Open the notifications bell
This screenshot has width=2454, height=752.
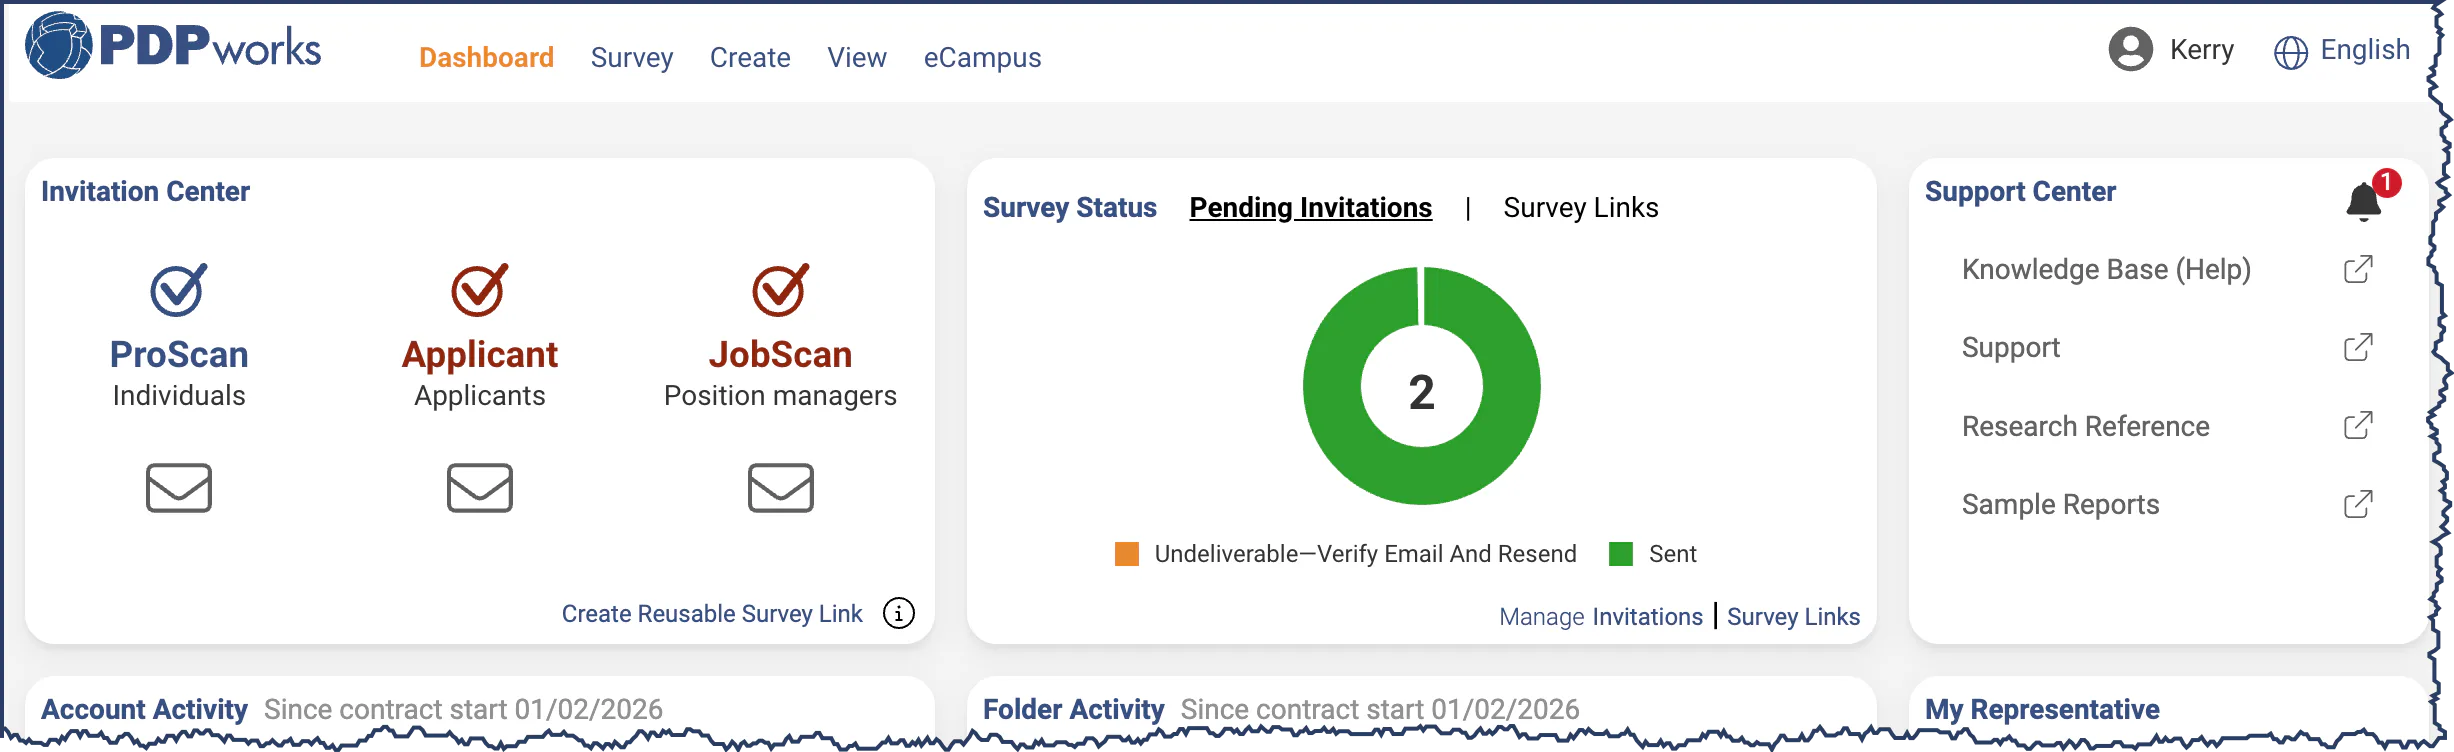[x=2364, y=200]
